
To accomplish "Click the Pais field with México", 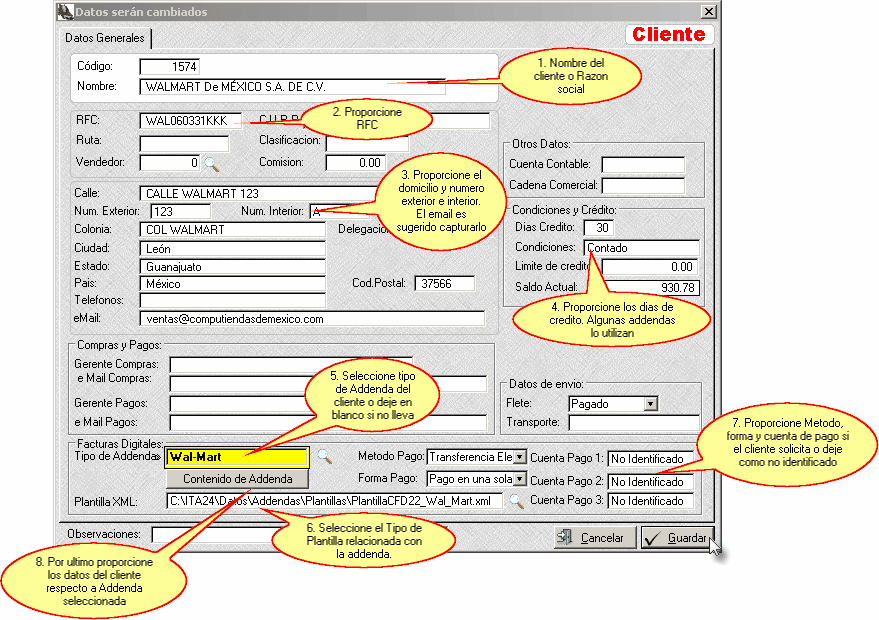I will tap(232, 284).
